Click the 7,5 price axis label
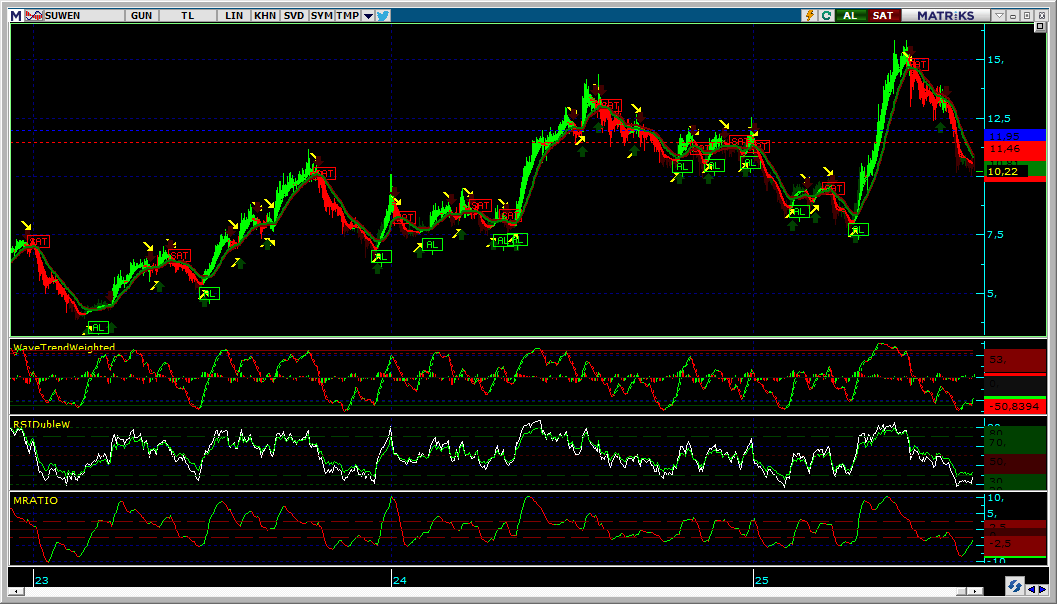 [x=996, y=234]
